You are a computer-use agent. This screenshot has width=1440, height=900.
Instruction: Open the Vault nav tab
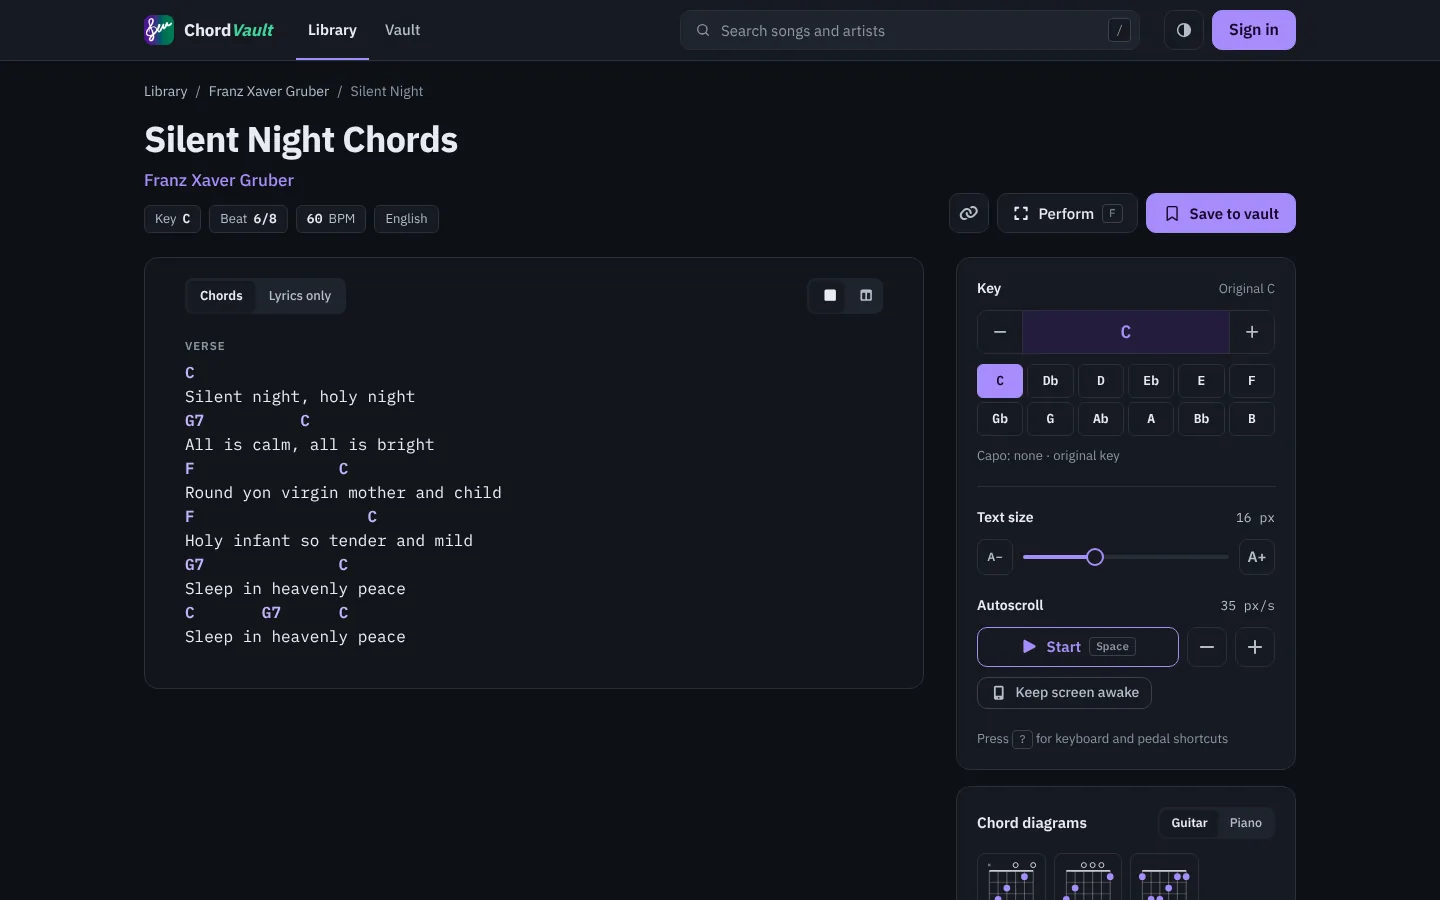(402, 30)
